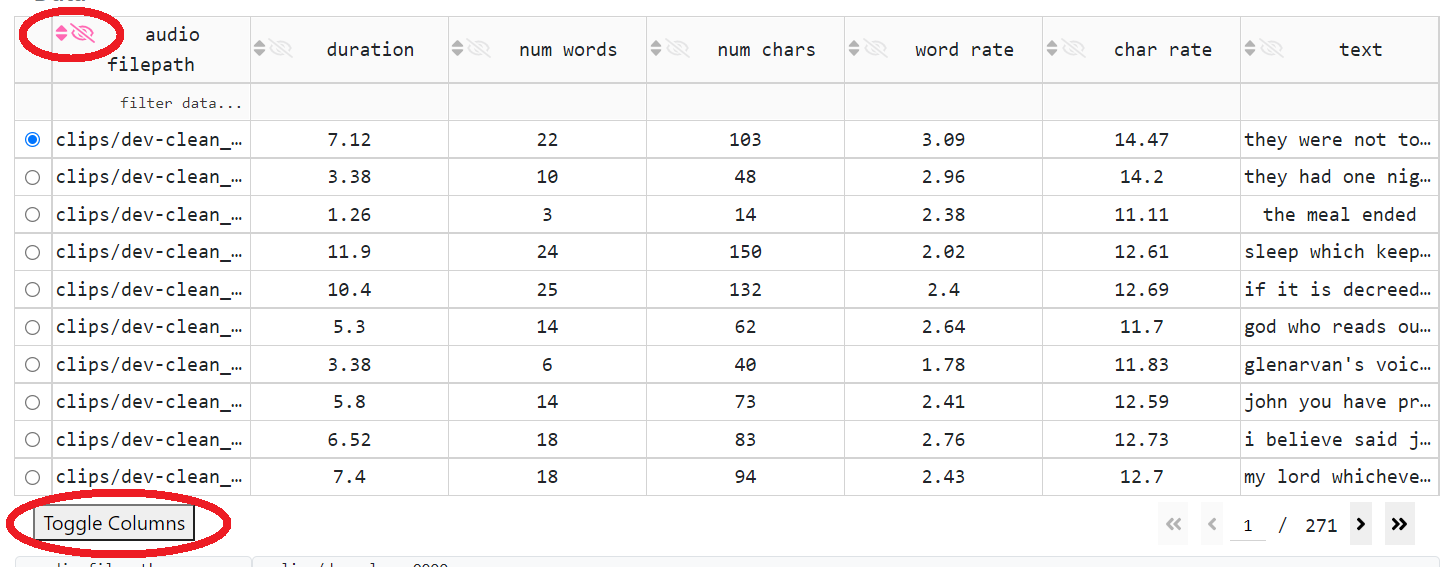Image resolution: width=1449 pixels, height=567 pixels.
Task: Select row with duration 3.38 and 10 words
Action: coord(33,177)
